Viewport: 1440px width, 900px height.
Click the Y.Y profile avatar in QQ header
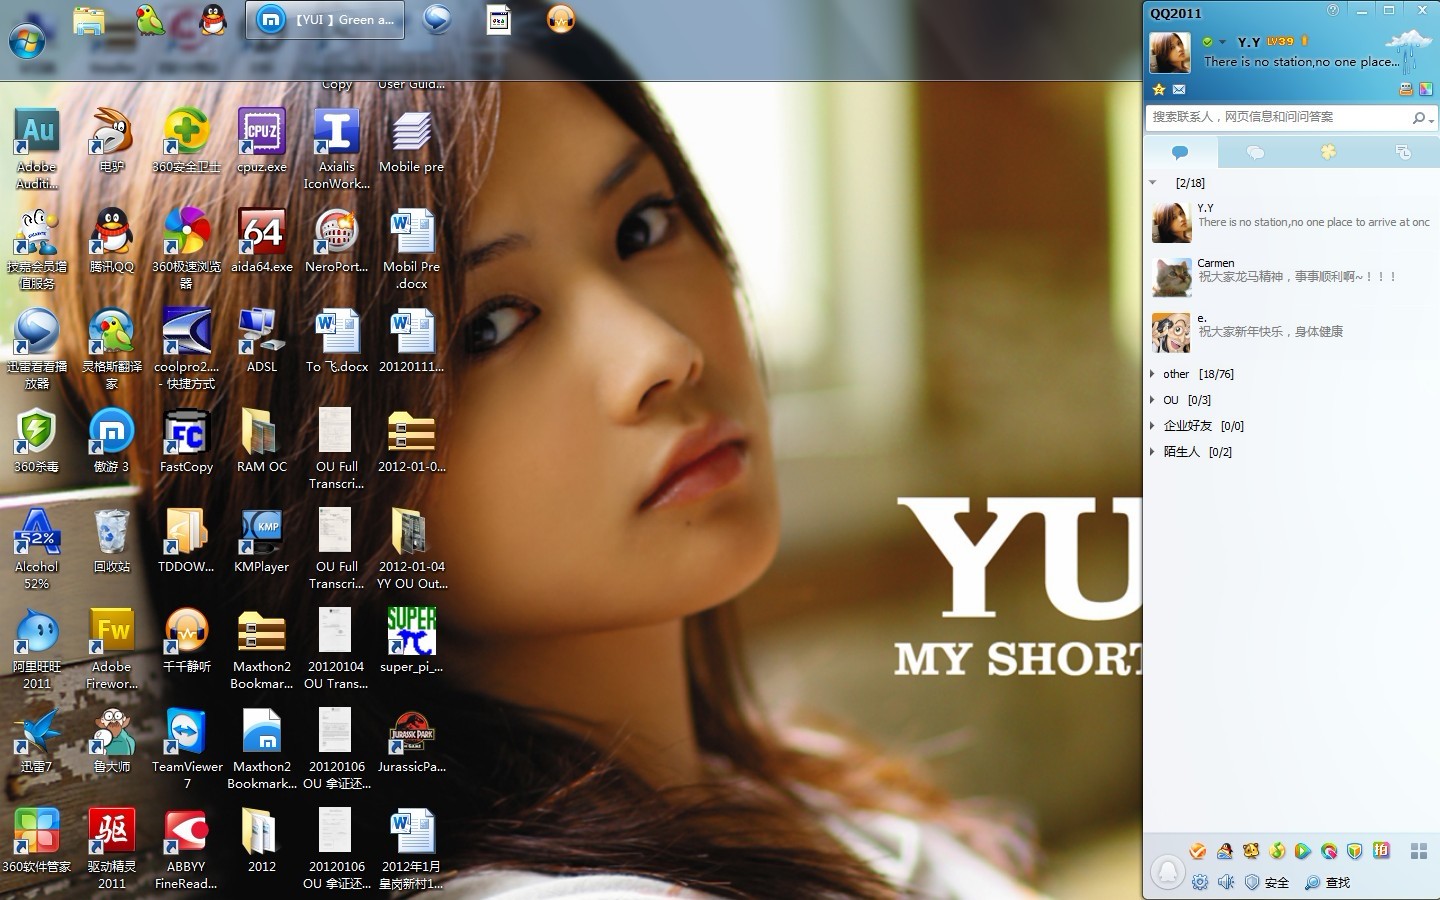(1170, 53)
